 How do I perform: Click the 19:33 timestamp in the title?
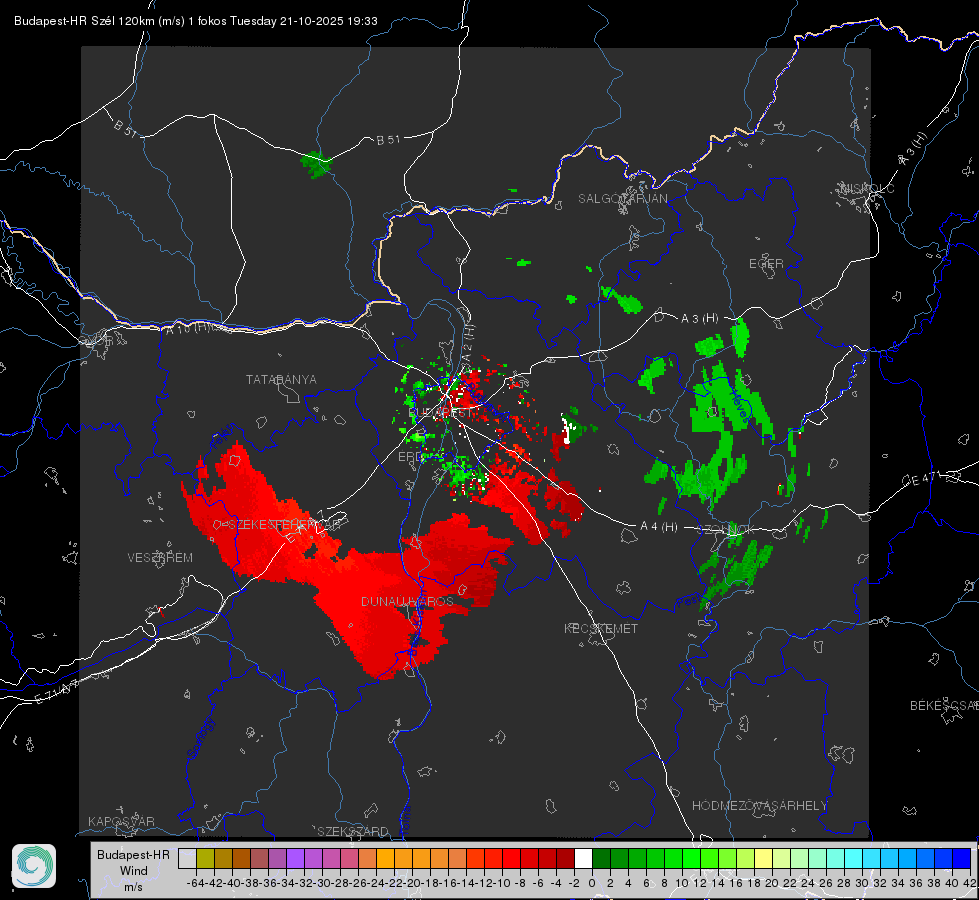click(x=362, y=21)
